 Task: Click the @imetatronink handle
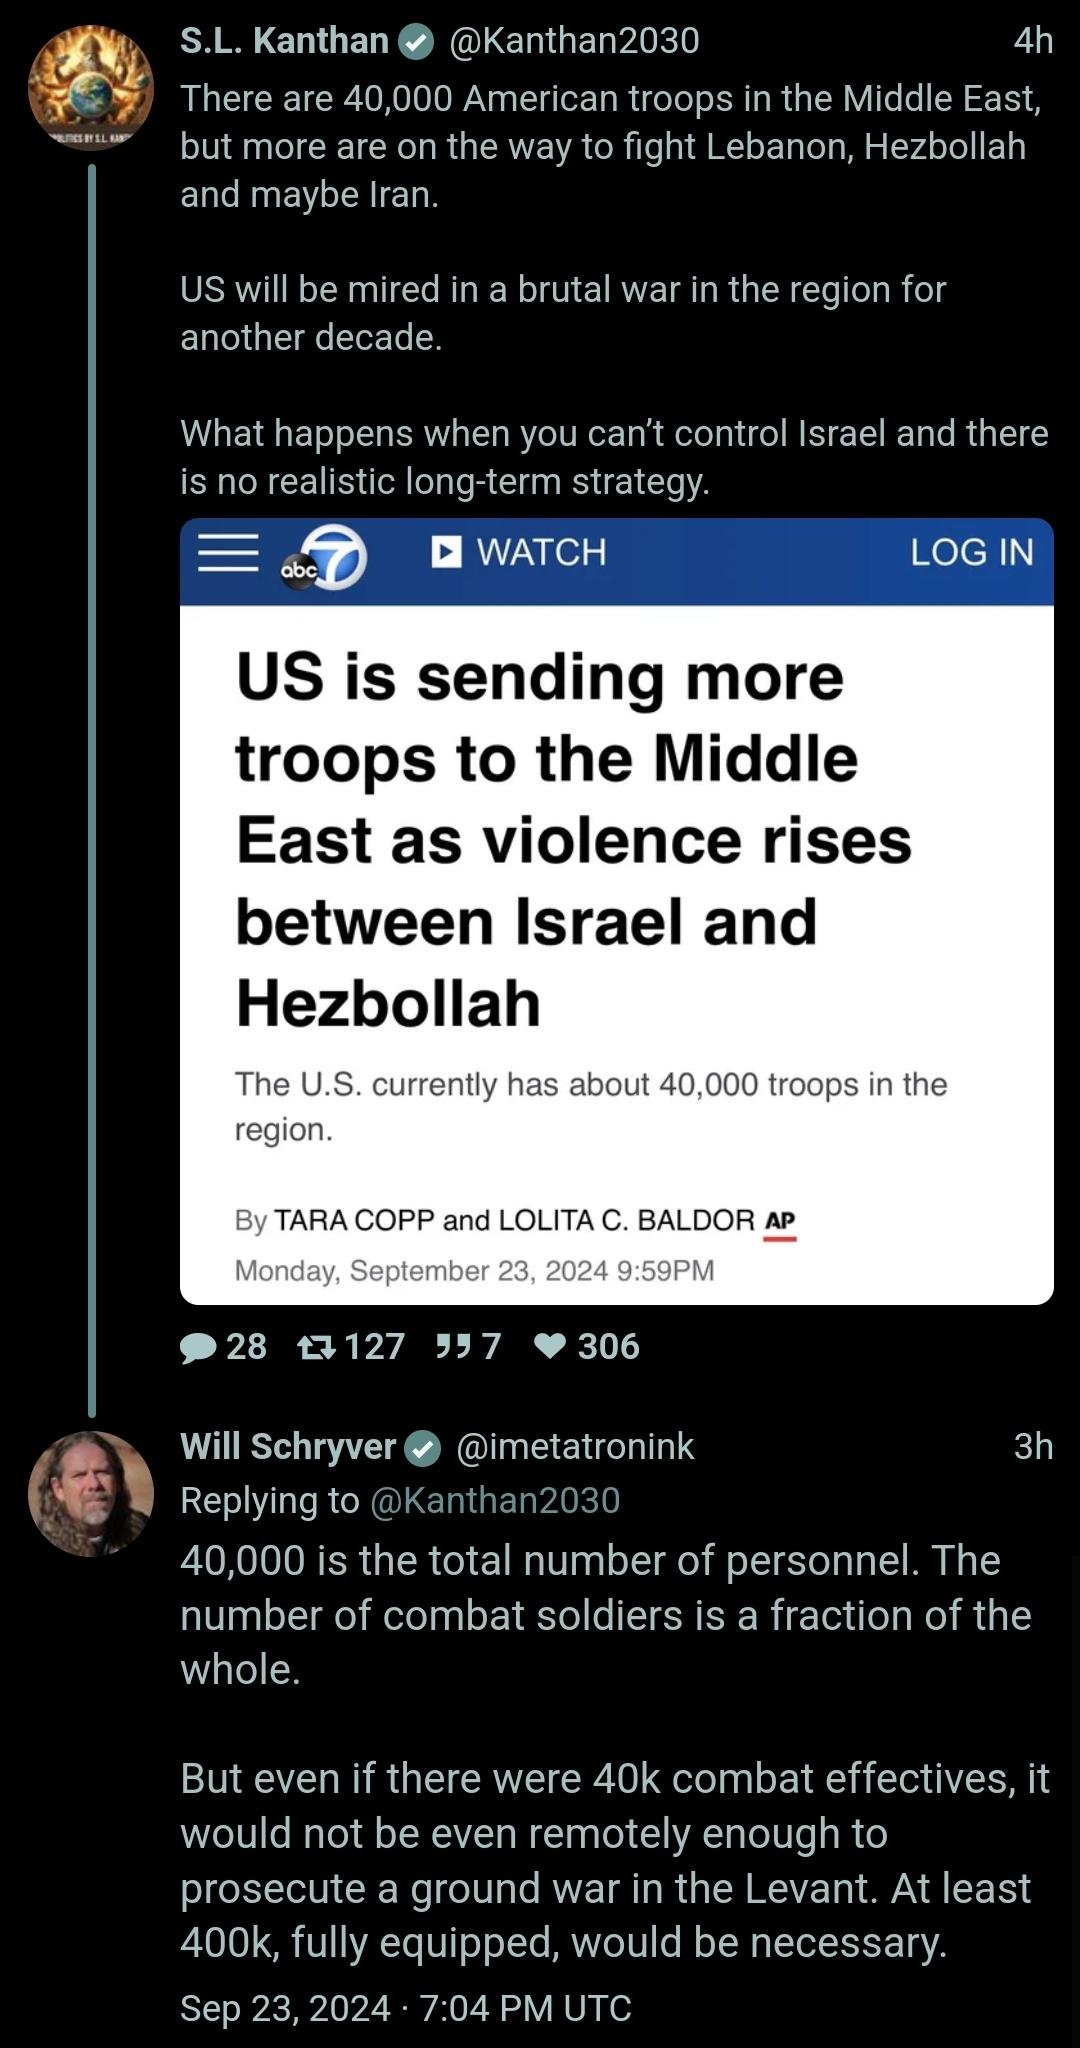tap(575, 1447)
